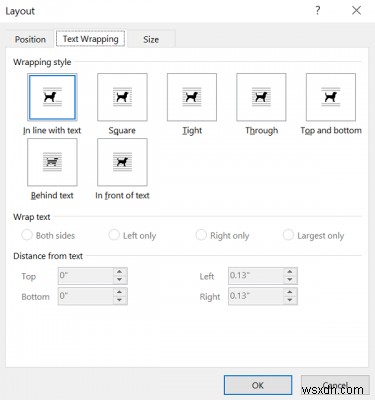Increase the Bottom distance value
Viewport: 375px width, 400px height.
[120, 292]
